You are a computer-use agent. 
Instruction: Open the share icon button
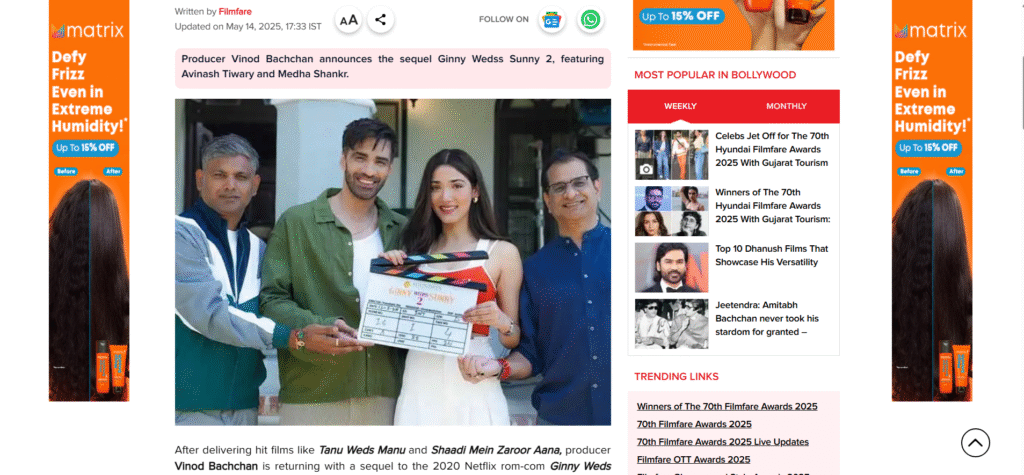point(380,19)
